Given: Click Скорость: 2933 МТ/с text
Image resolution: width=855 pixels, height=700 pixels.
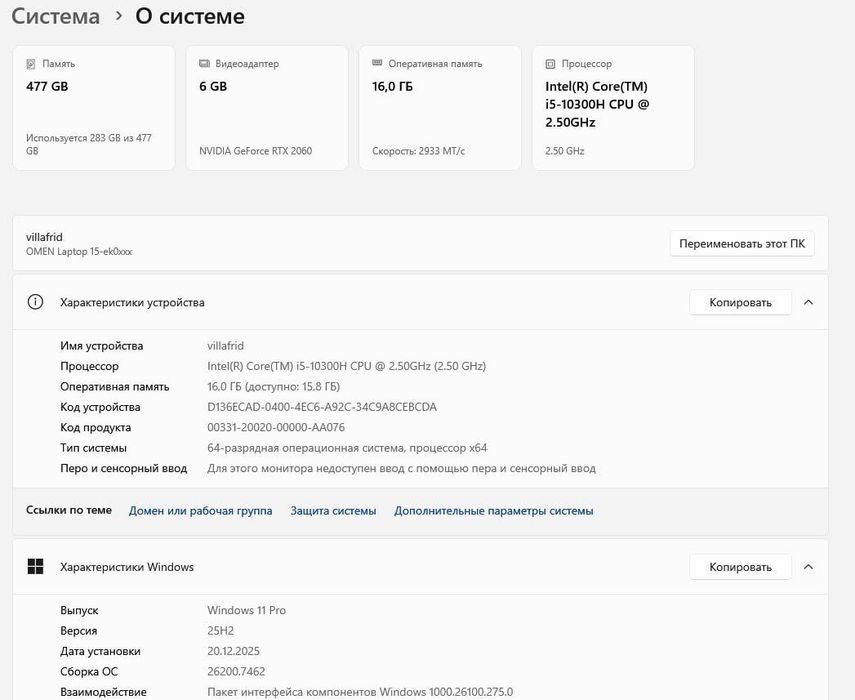Looking at the screenshot, I should coord(419,151).
